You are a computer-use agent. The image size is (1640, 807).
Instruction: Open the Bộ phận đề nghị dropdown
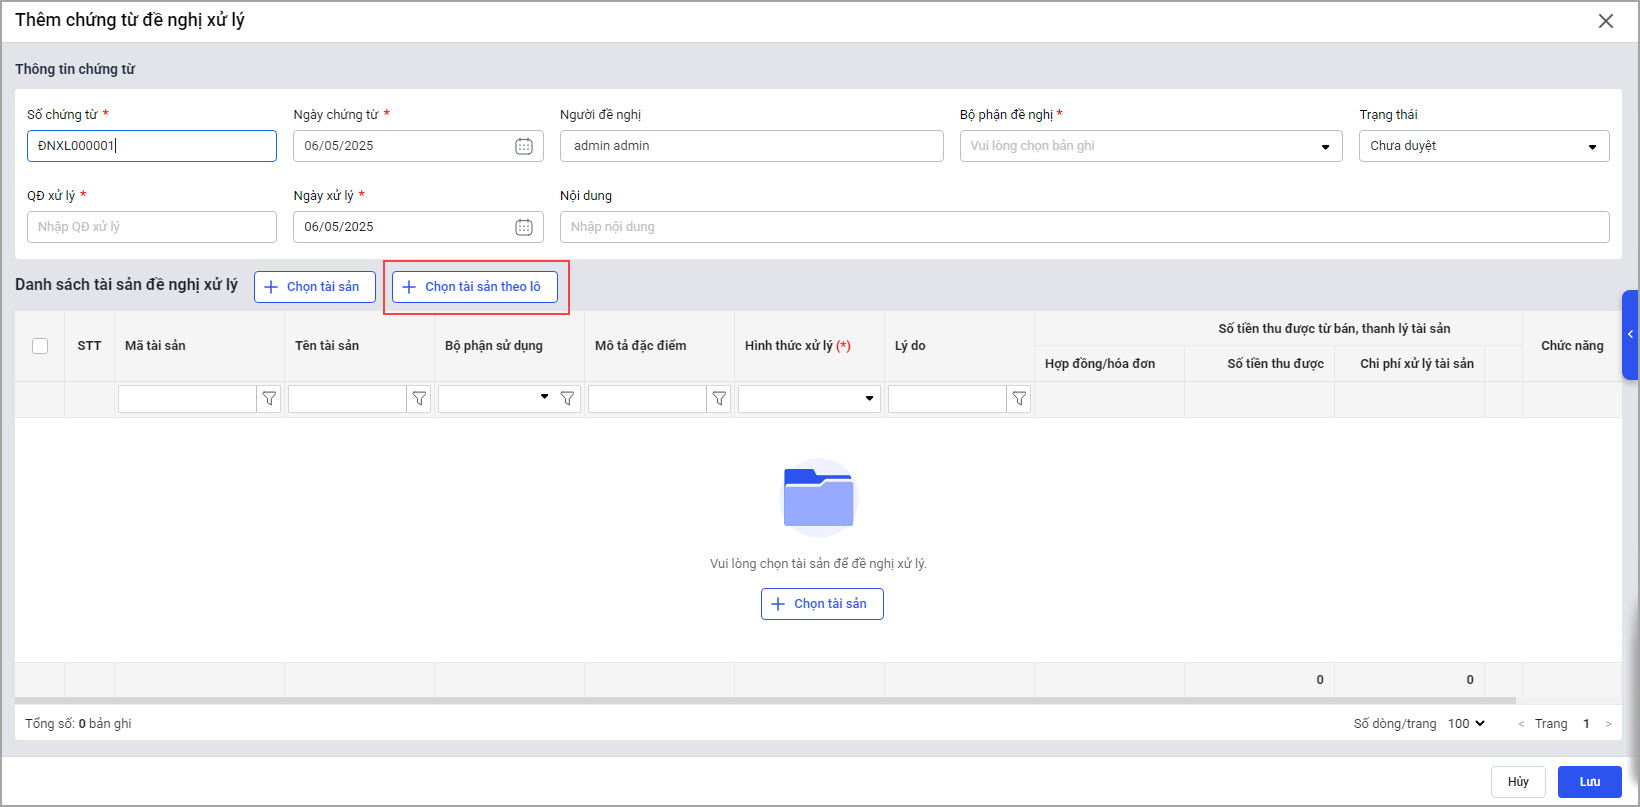coord(1150,146)
